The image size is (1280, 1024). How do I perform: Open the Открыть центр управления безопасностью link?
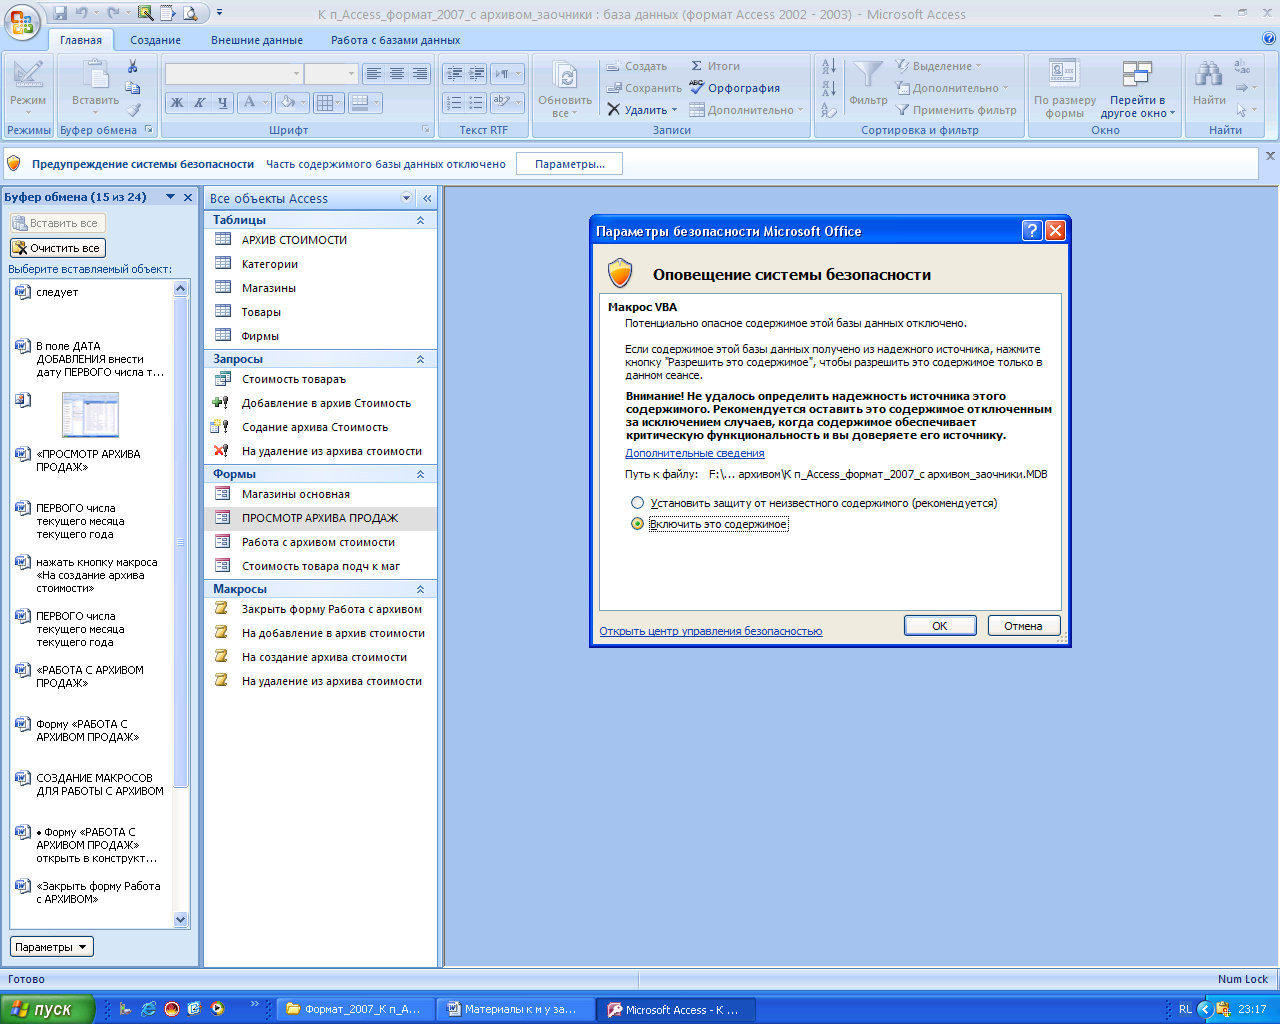(711, 631)
